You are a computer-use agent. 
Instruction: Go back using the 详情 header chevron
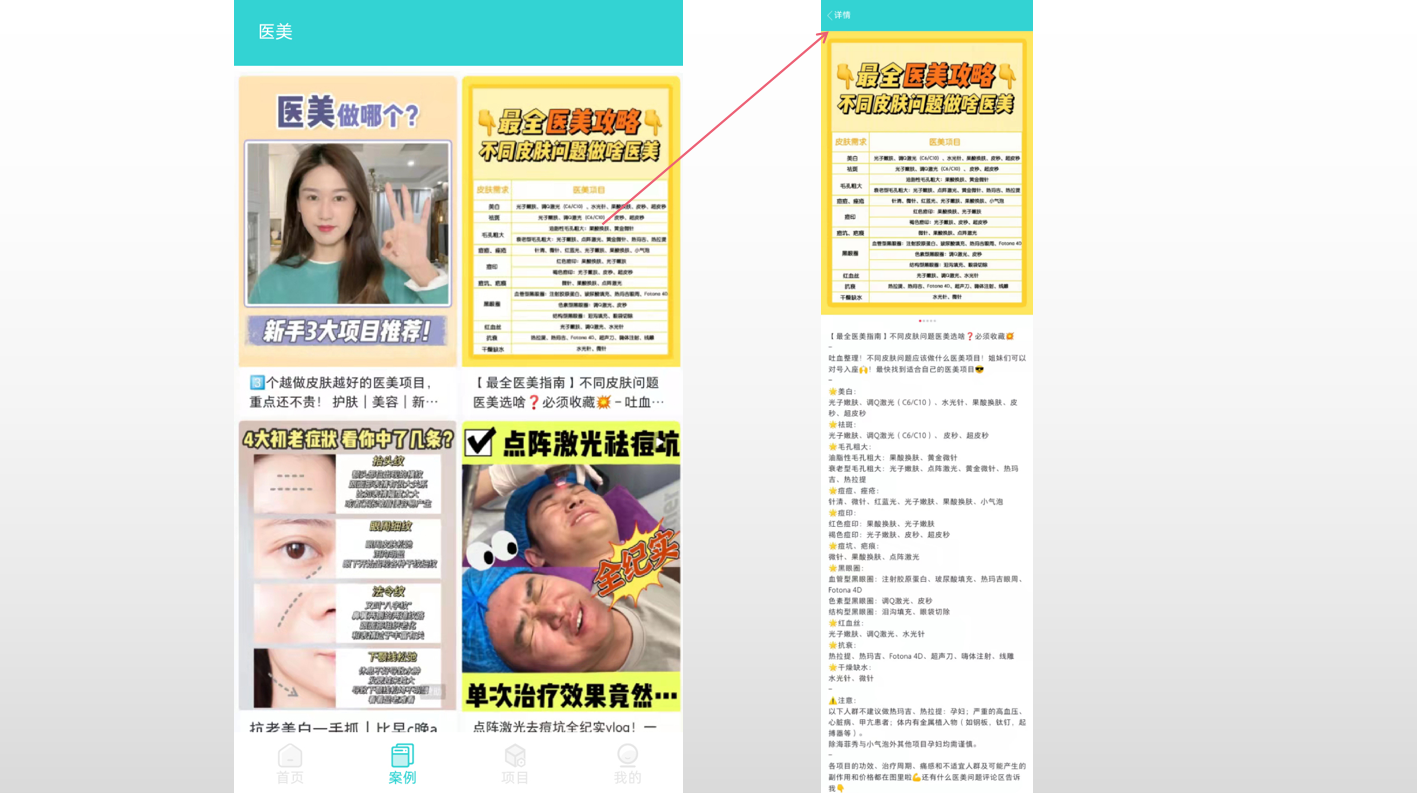click(x=830, y=15)
